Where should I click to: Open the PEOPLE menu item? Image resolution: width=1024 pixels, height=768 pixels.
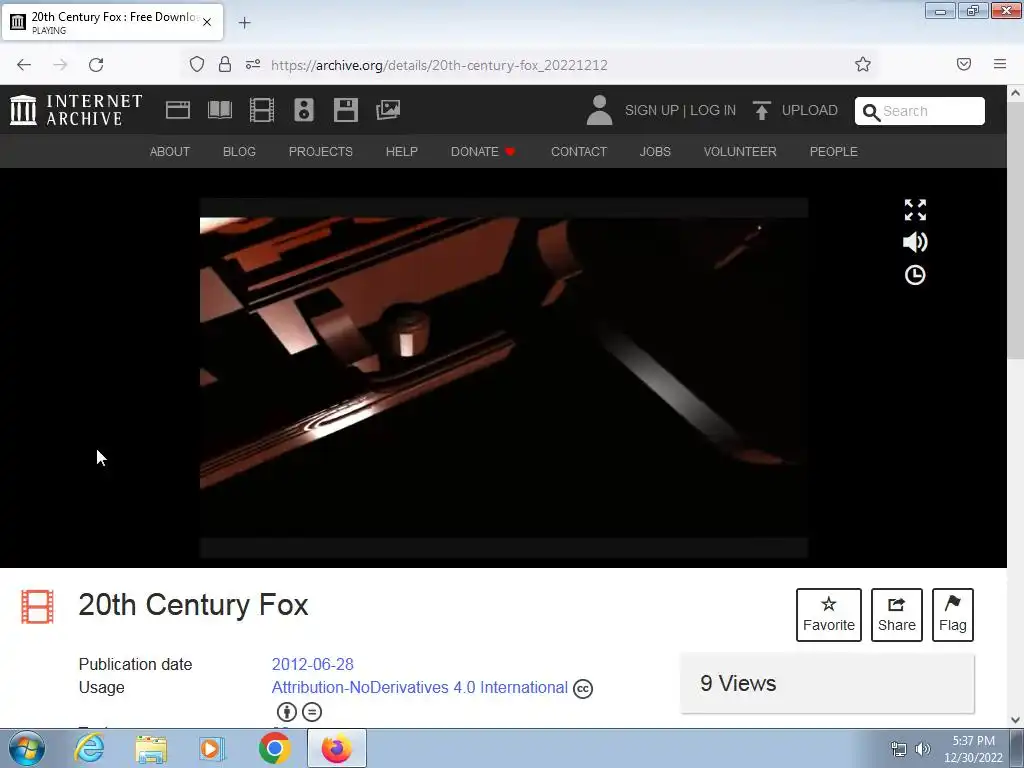click(x=833, y=152)
